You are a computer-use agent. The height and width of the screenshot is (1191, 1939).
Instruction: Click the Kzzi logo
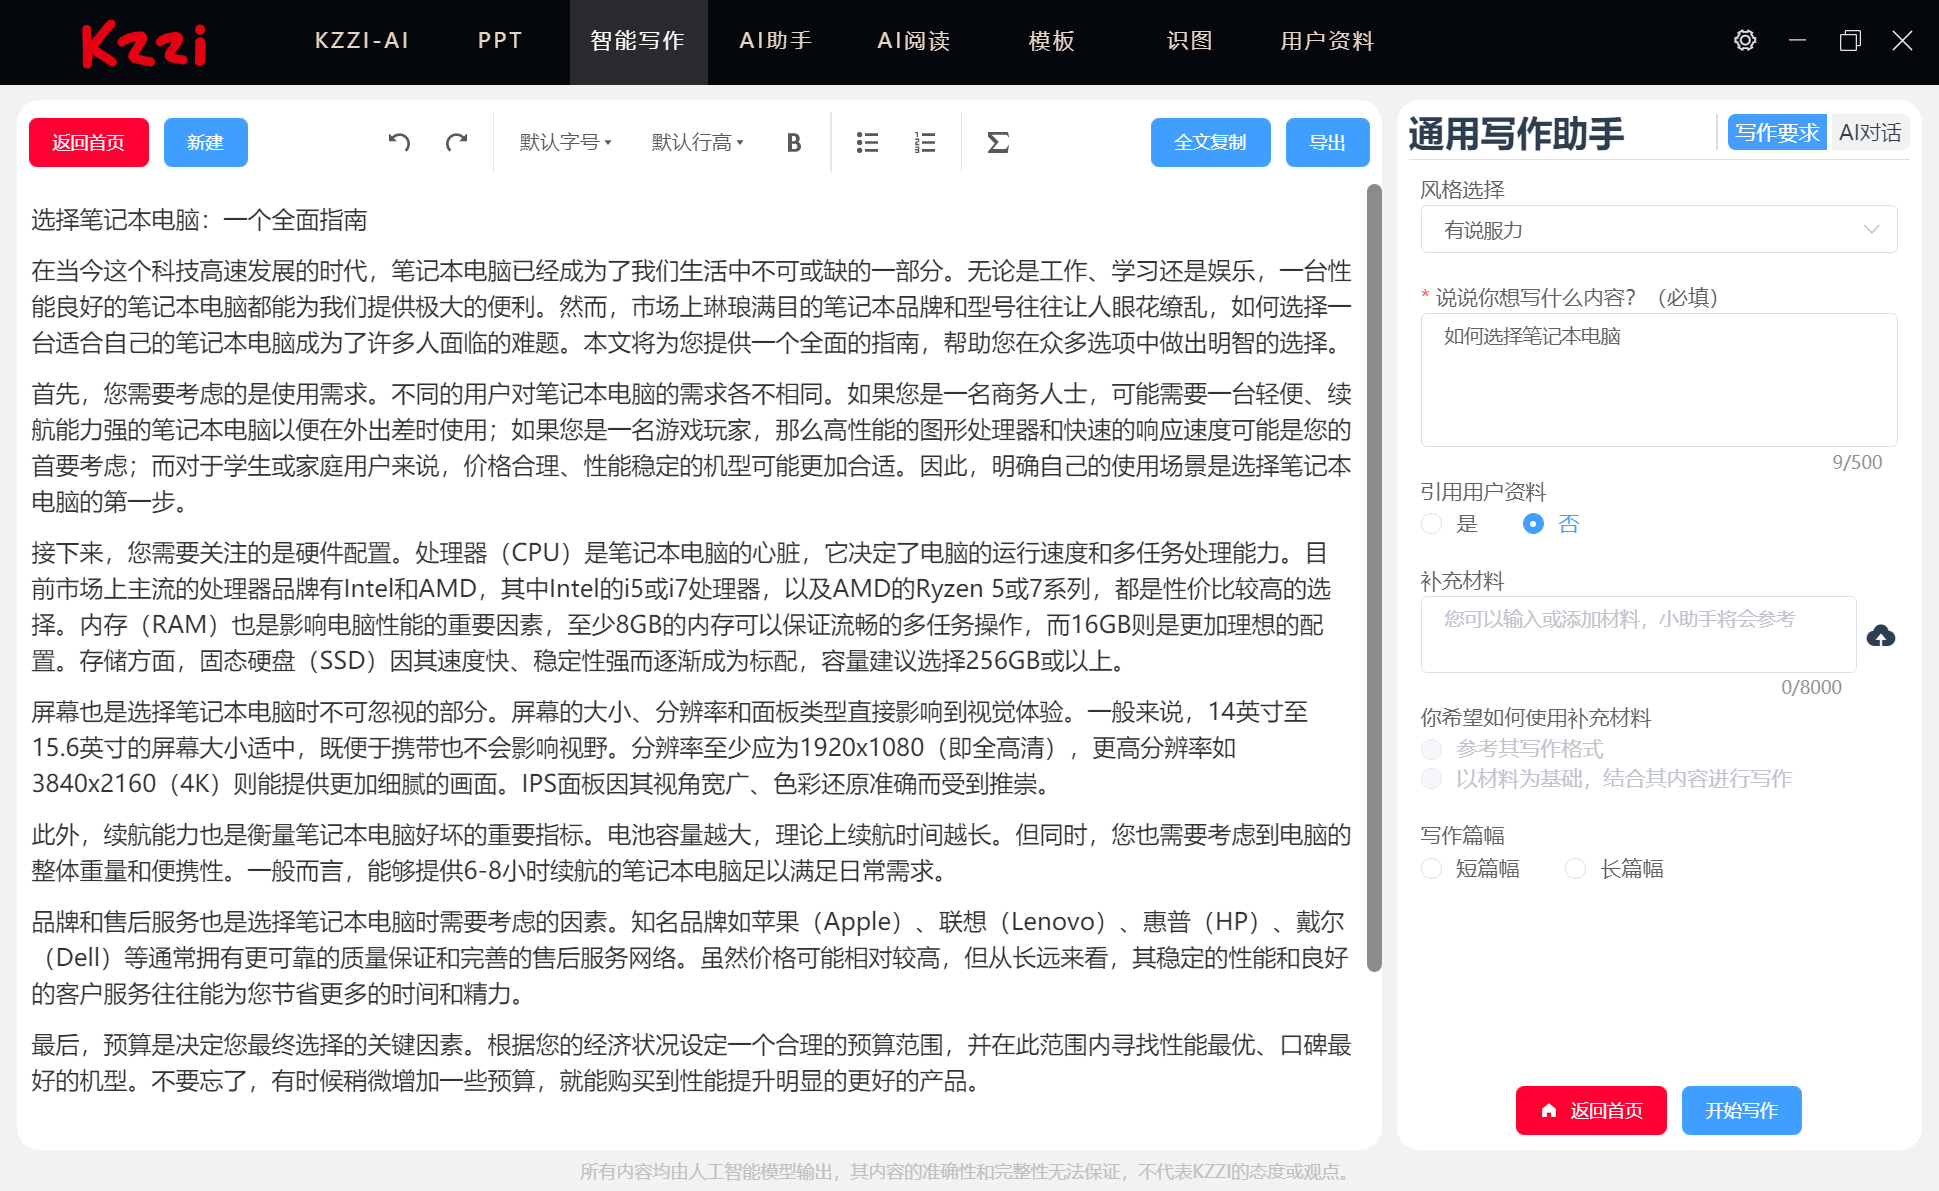tap(144, 42)
